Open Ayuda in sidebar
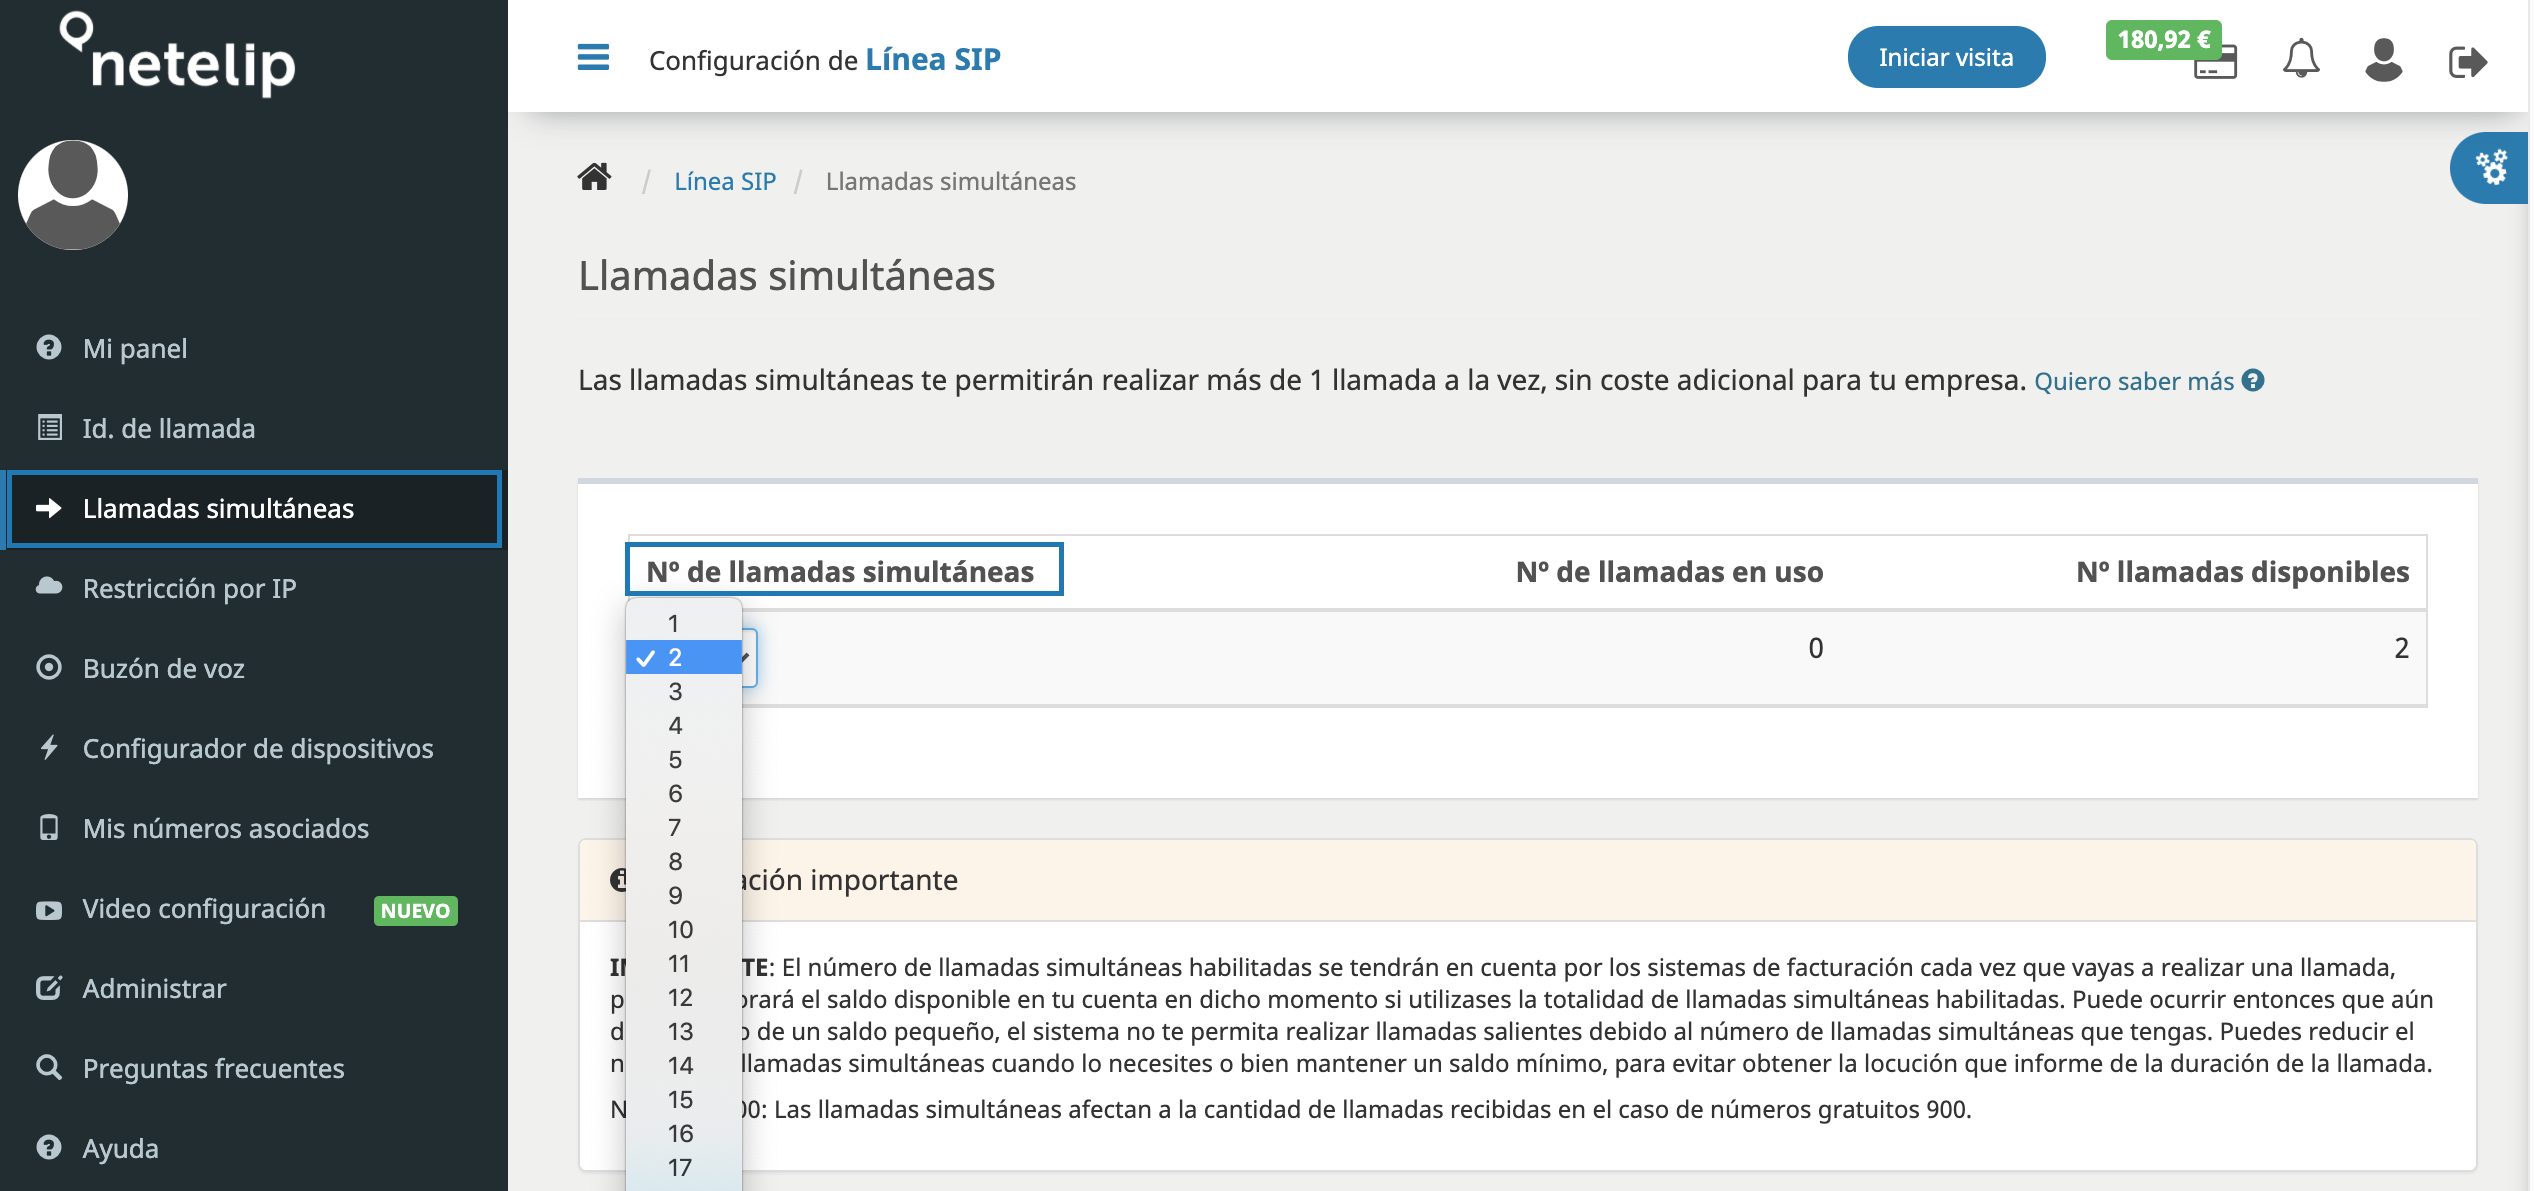2534x1191 pixels. click(254, 1148)
